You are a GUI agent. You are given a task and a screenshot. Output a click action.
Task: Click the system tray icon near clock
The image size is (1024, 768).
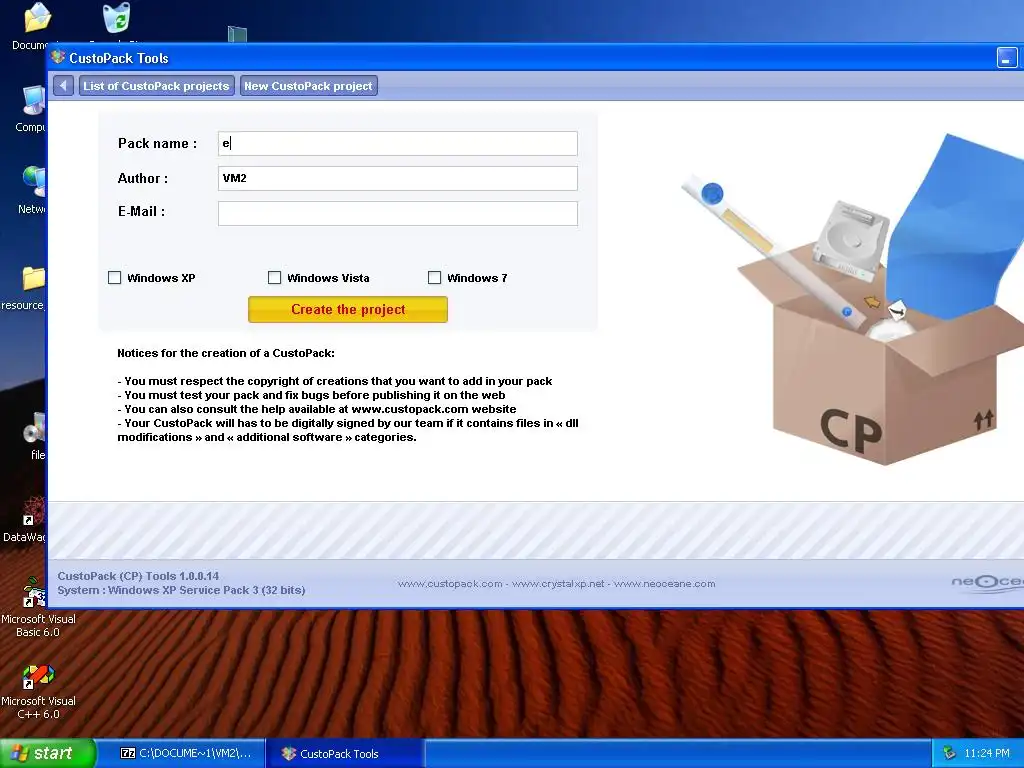pos(950,754)
